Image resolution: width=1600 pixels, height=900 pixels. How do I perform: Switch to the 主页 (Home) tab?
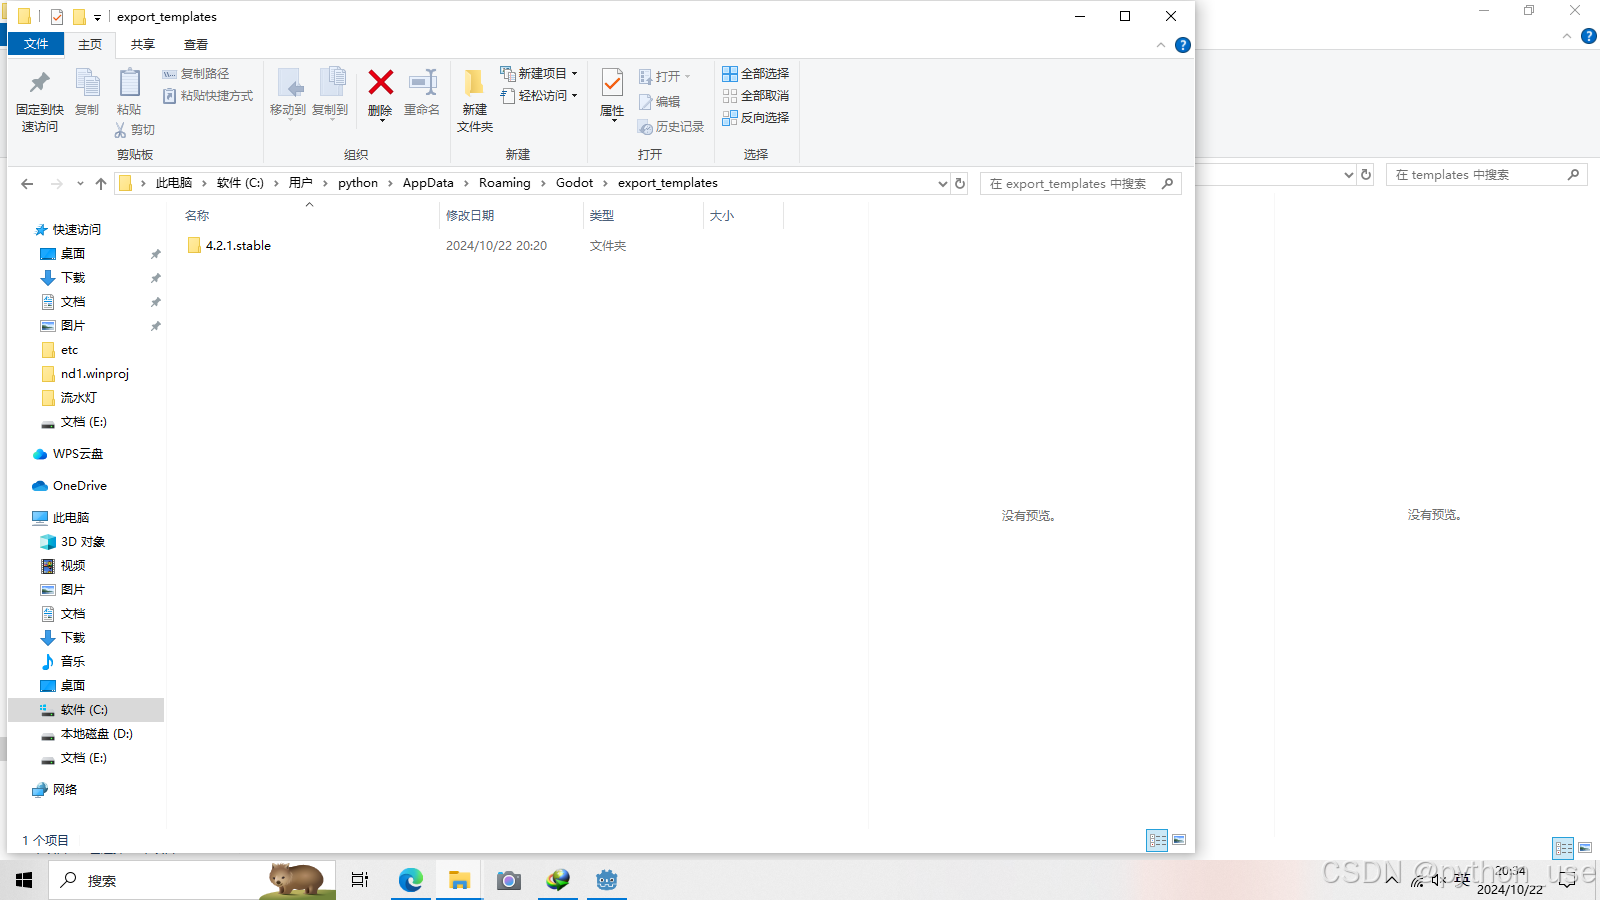(x=90, y=45)
